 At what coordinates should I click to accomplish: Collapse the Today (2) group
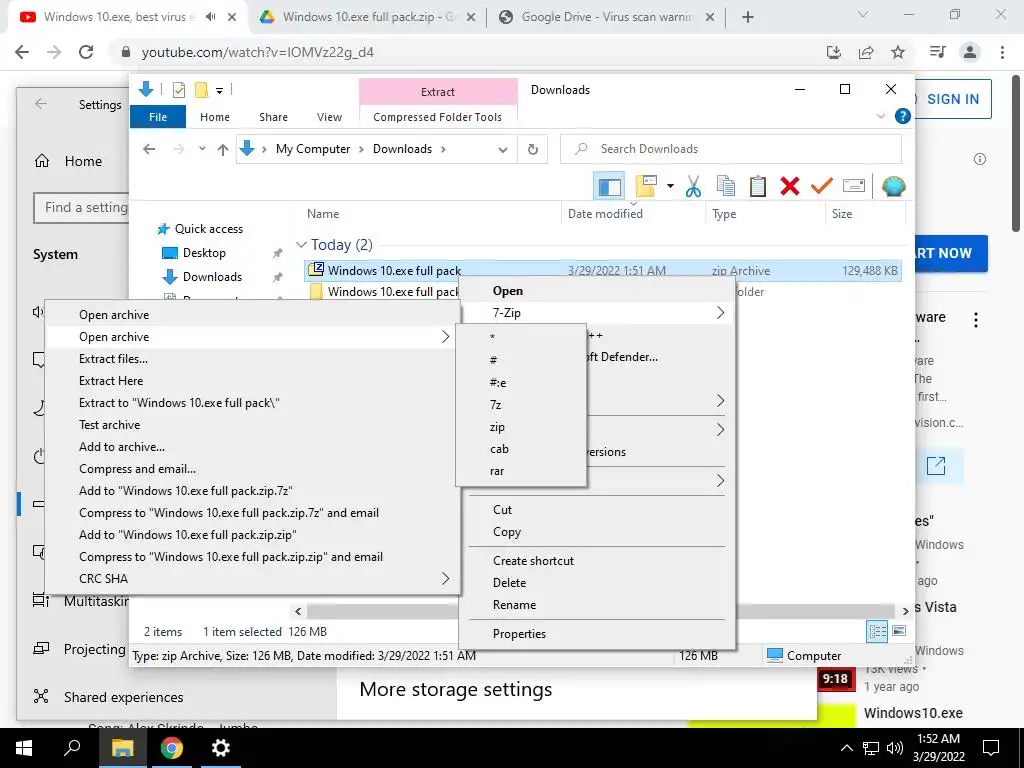(301, 245)
